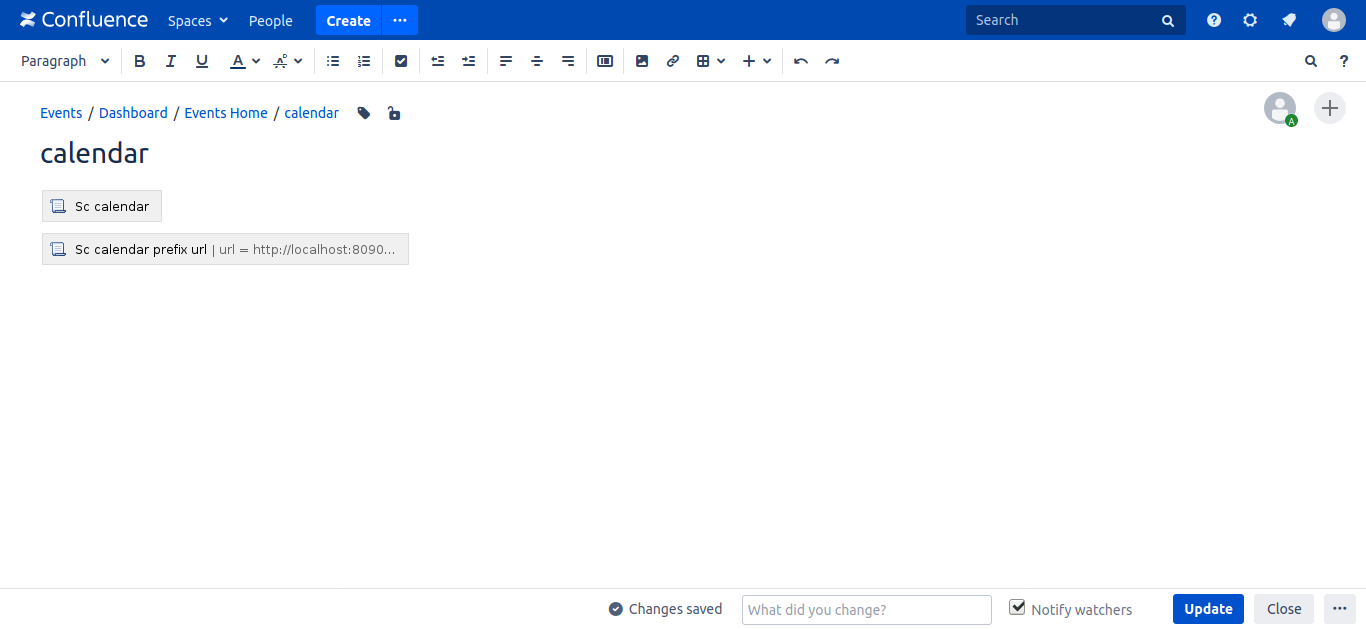The image size is (1366, 629).
Task: Apply italic formatting
Action: (171, 61)
